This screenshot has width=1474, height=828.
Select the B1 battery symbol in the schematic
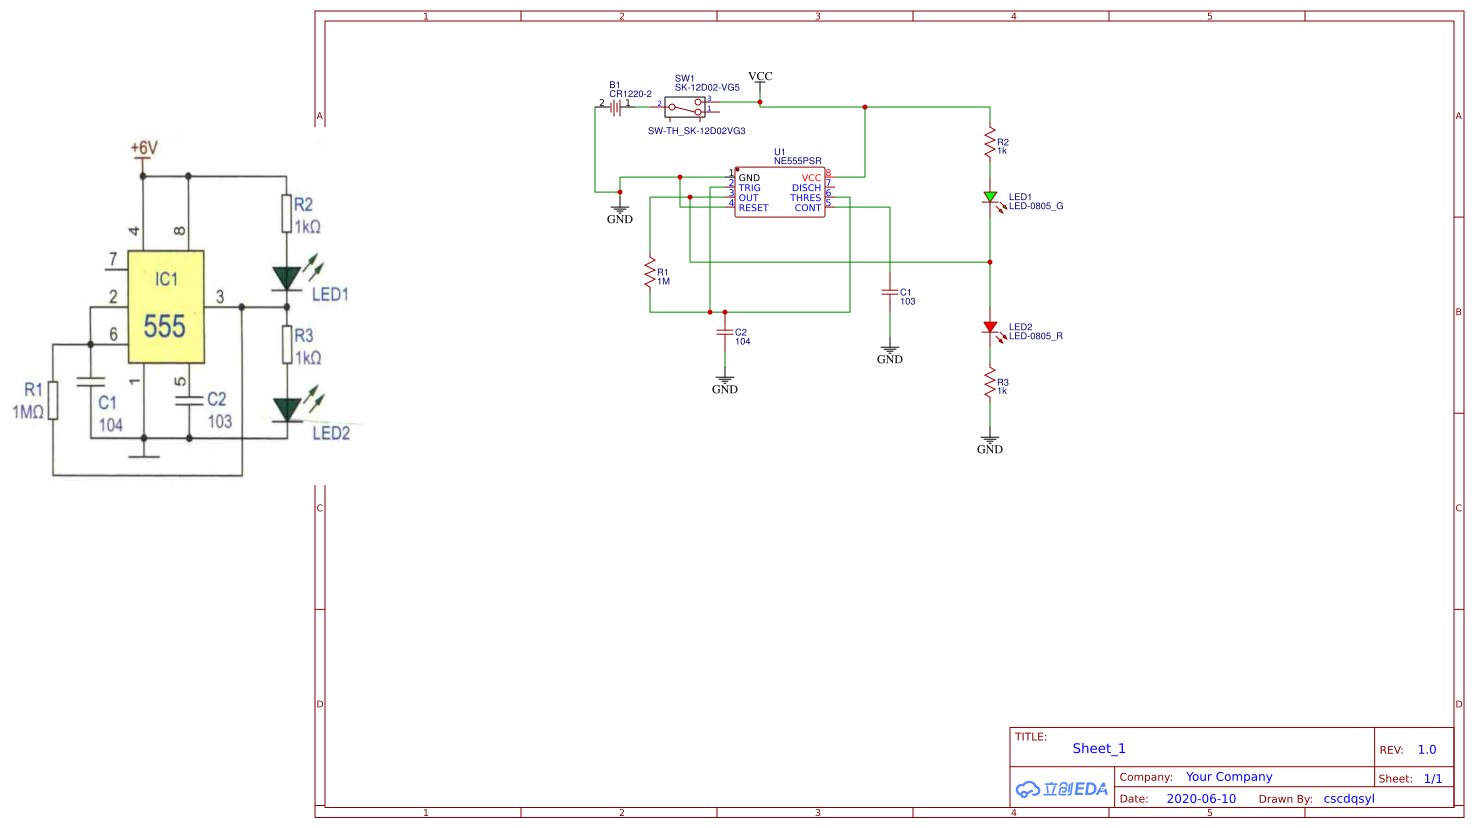[615, 107]
